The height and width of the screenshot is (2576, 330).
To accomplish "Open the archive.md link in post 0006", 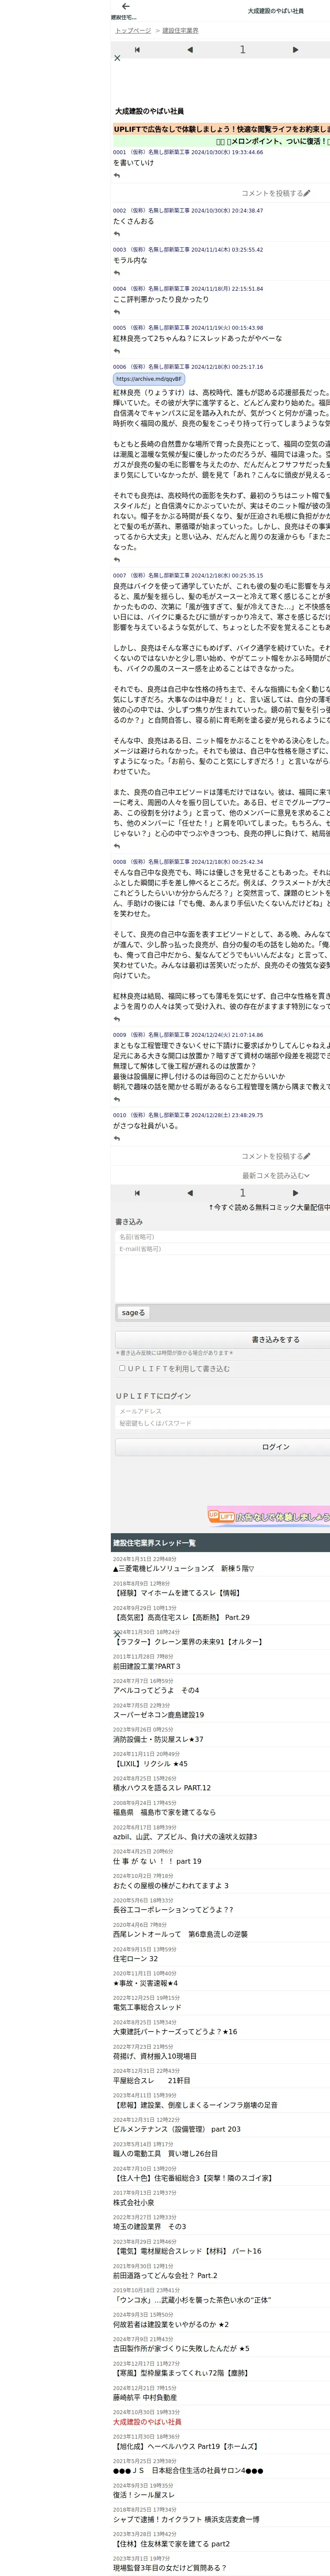I will [x=149, y=379].
